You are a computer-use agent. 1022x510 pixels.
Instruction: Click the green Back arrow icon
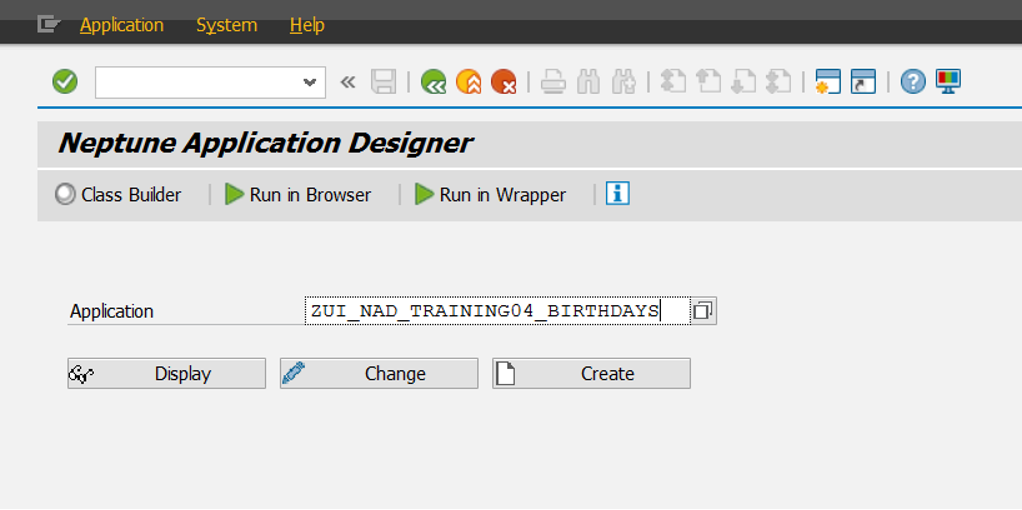point(433,82)
